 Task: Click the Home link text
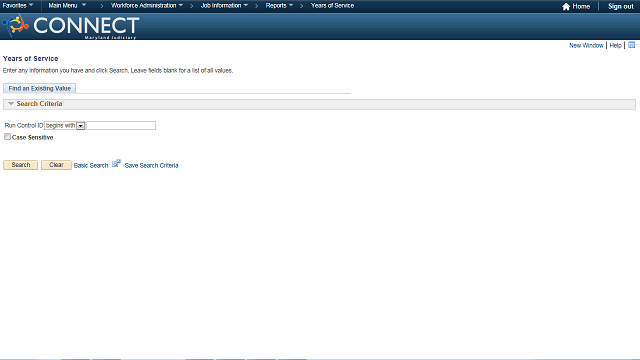581,7
